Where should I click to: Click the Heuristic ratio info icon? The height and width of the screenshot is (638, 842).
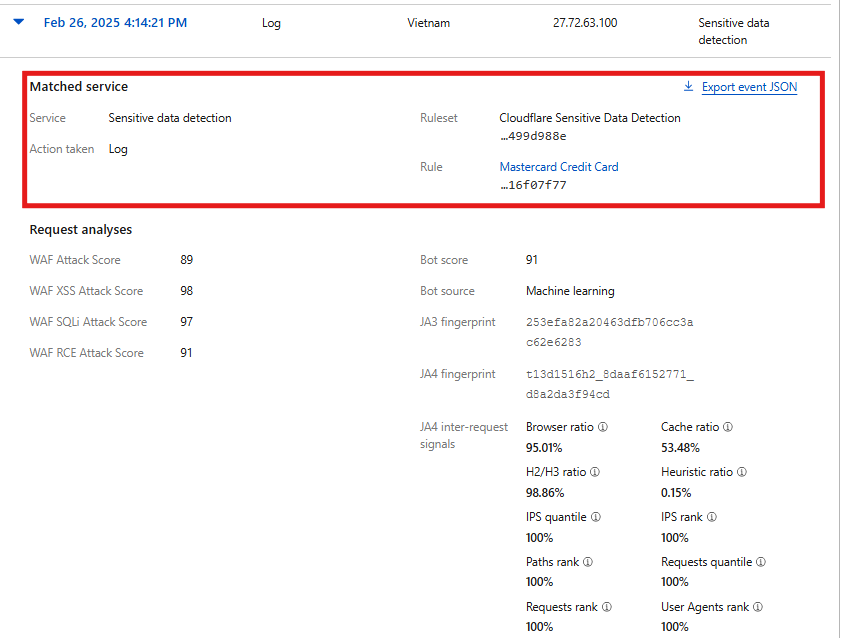click(x=742, y=472)
